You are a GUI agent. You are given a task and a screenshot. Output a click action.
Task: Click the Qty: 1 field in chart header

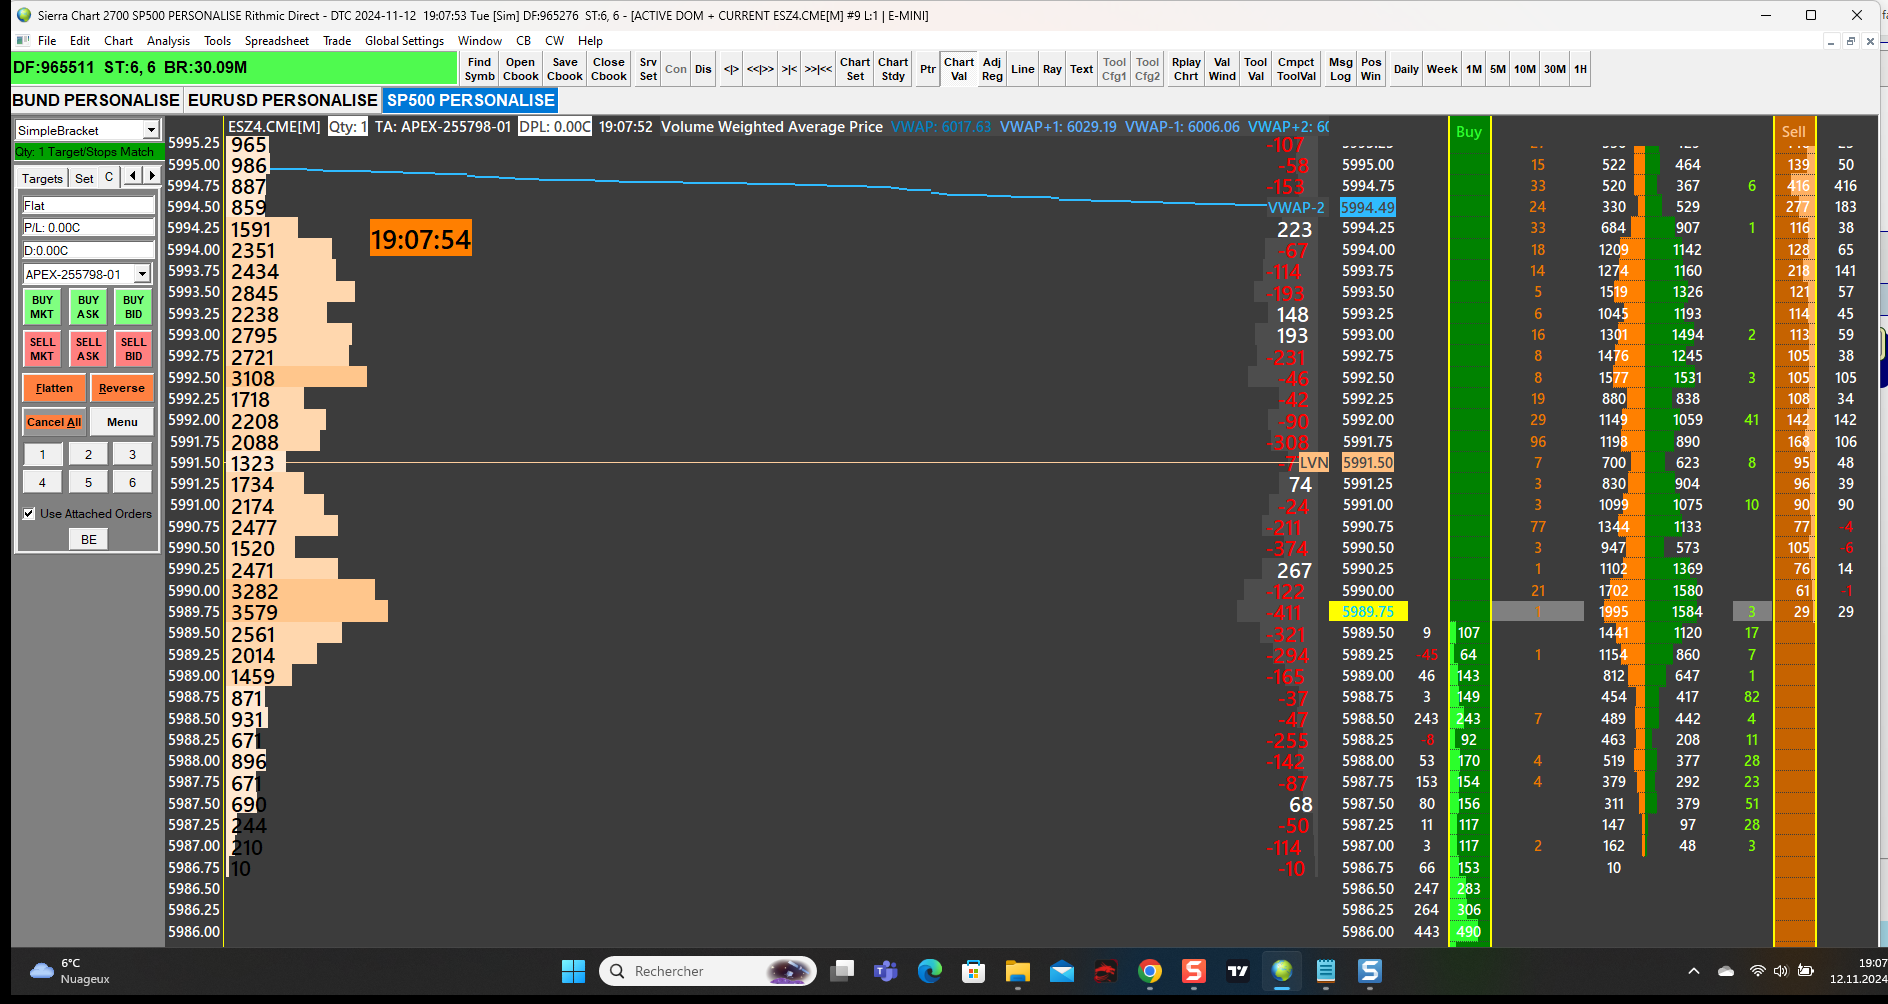[x=348, y=127]
